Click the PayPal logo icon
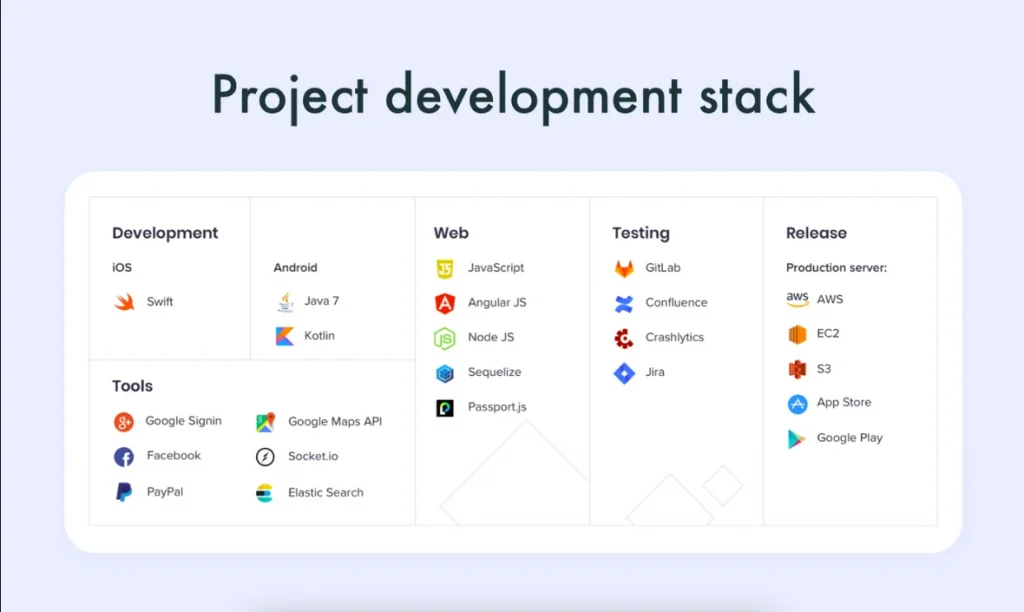1024x612 pixels. (x=123, y=492)
